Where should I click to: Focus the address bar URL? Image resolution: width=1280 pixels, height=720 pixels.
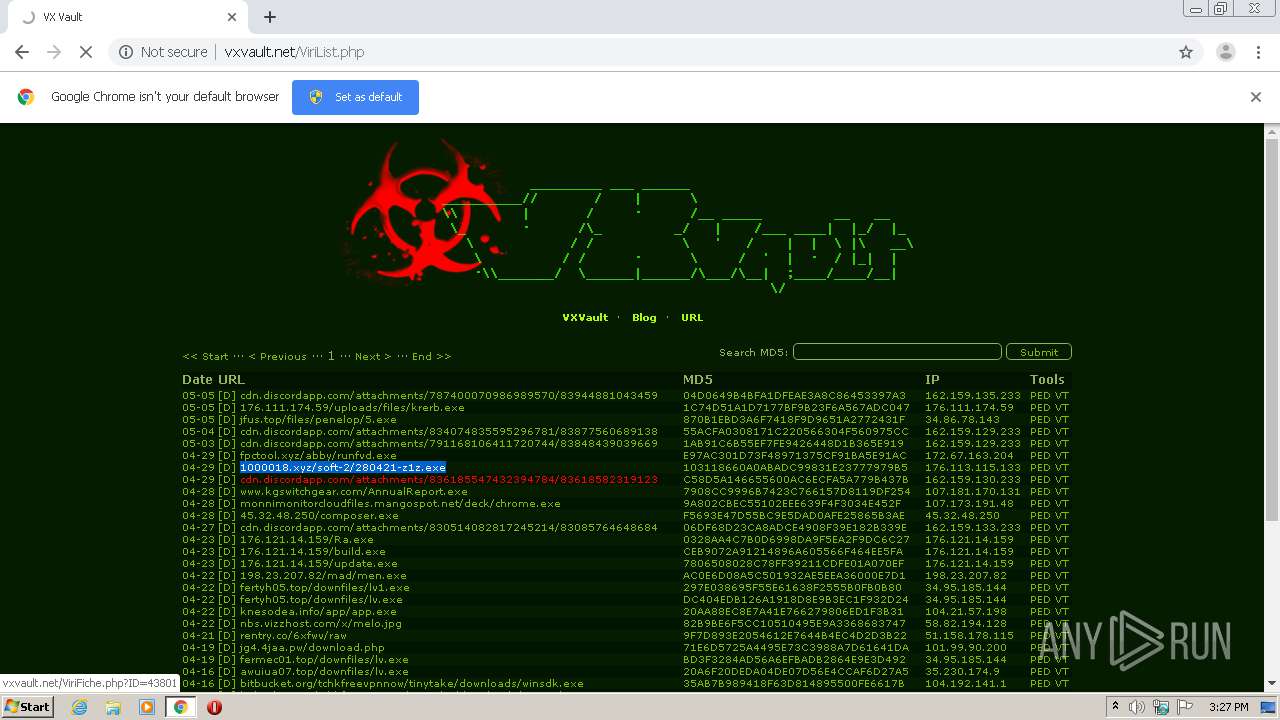click(x=294, y=52)
